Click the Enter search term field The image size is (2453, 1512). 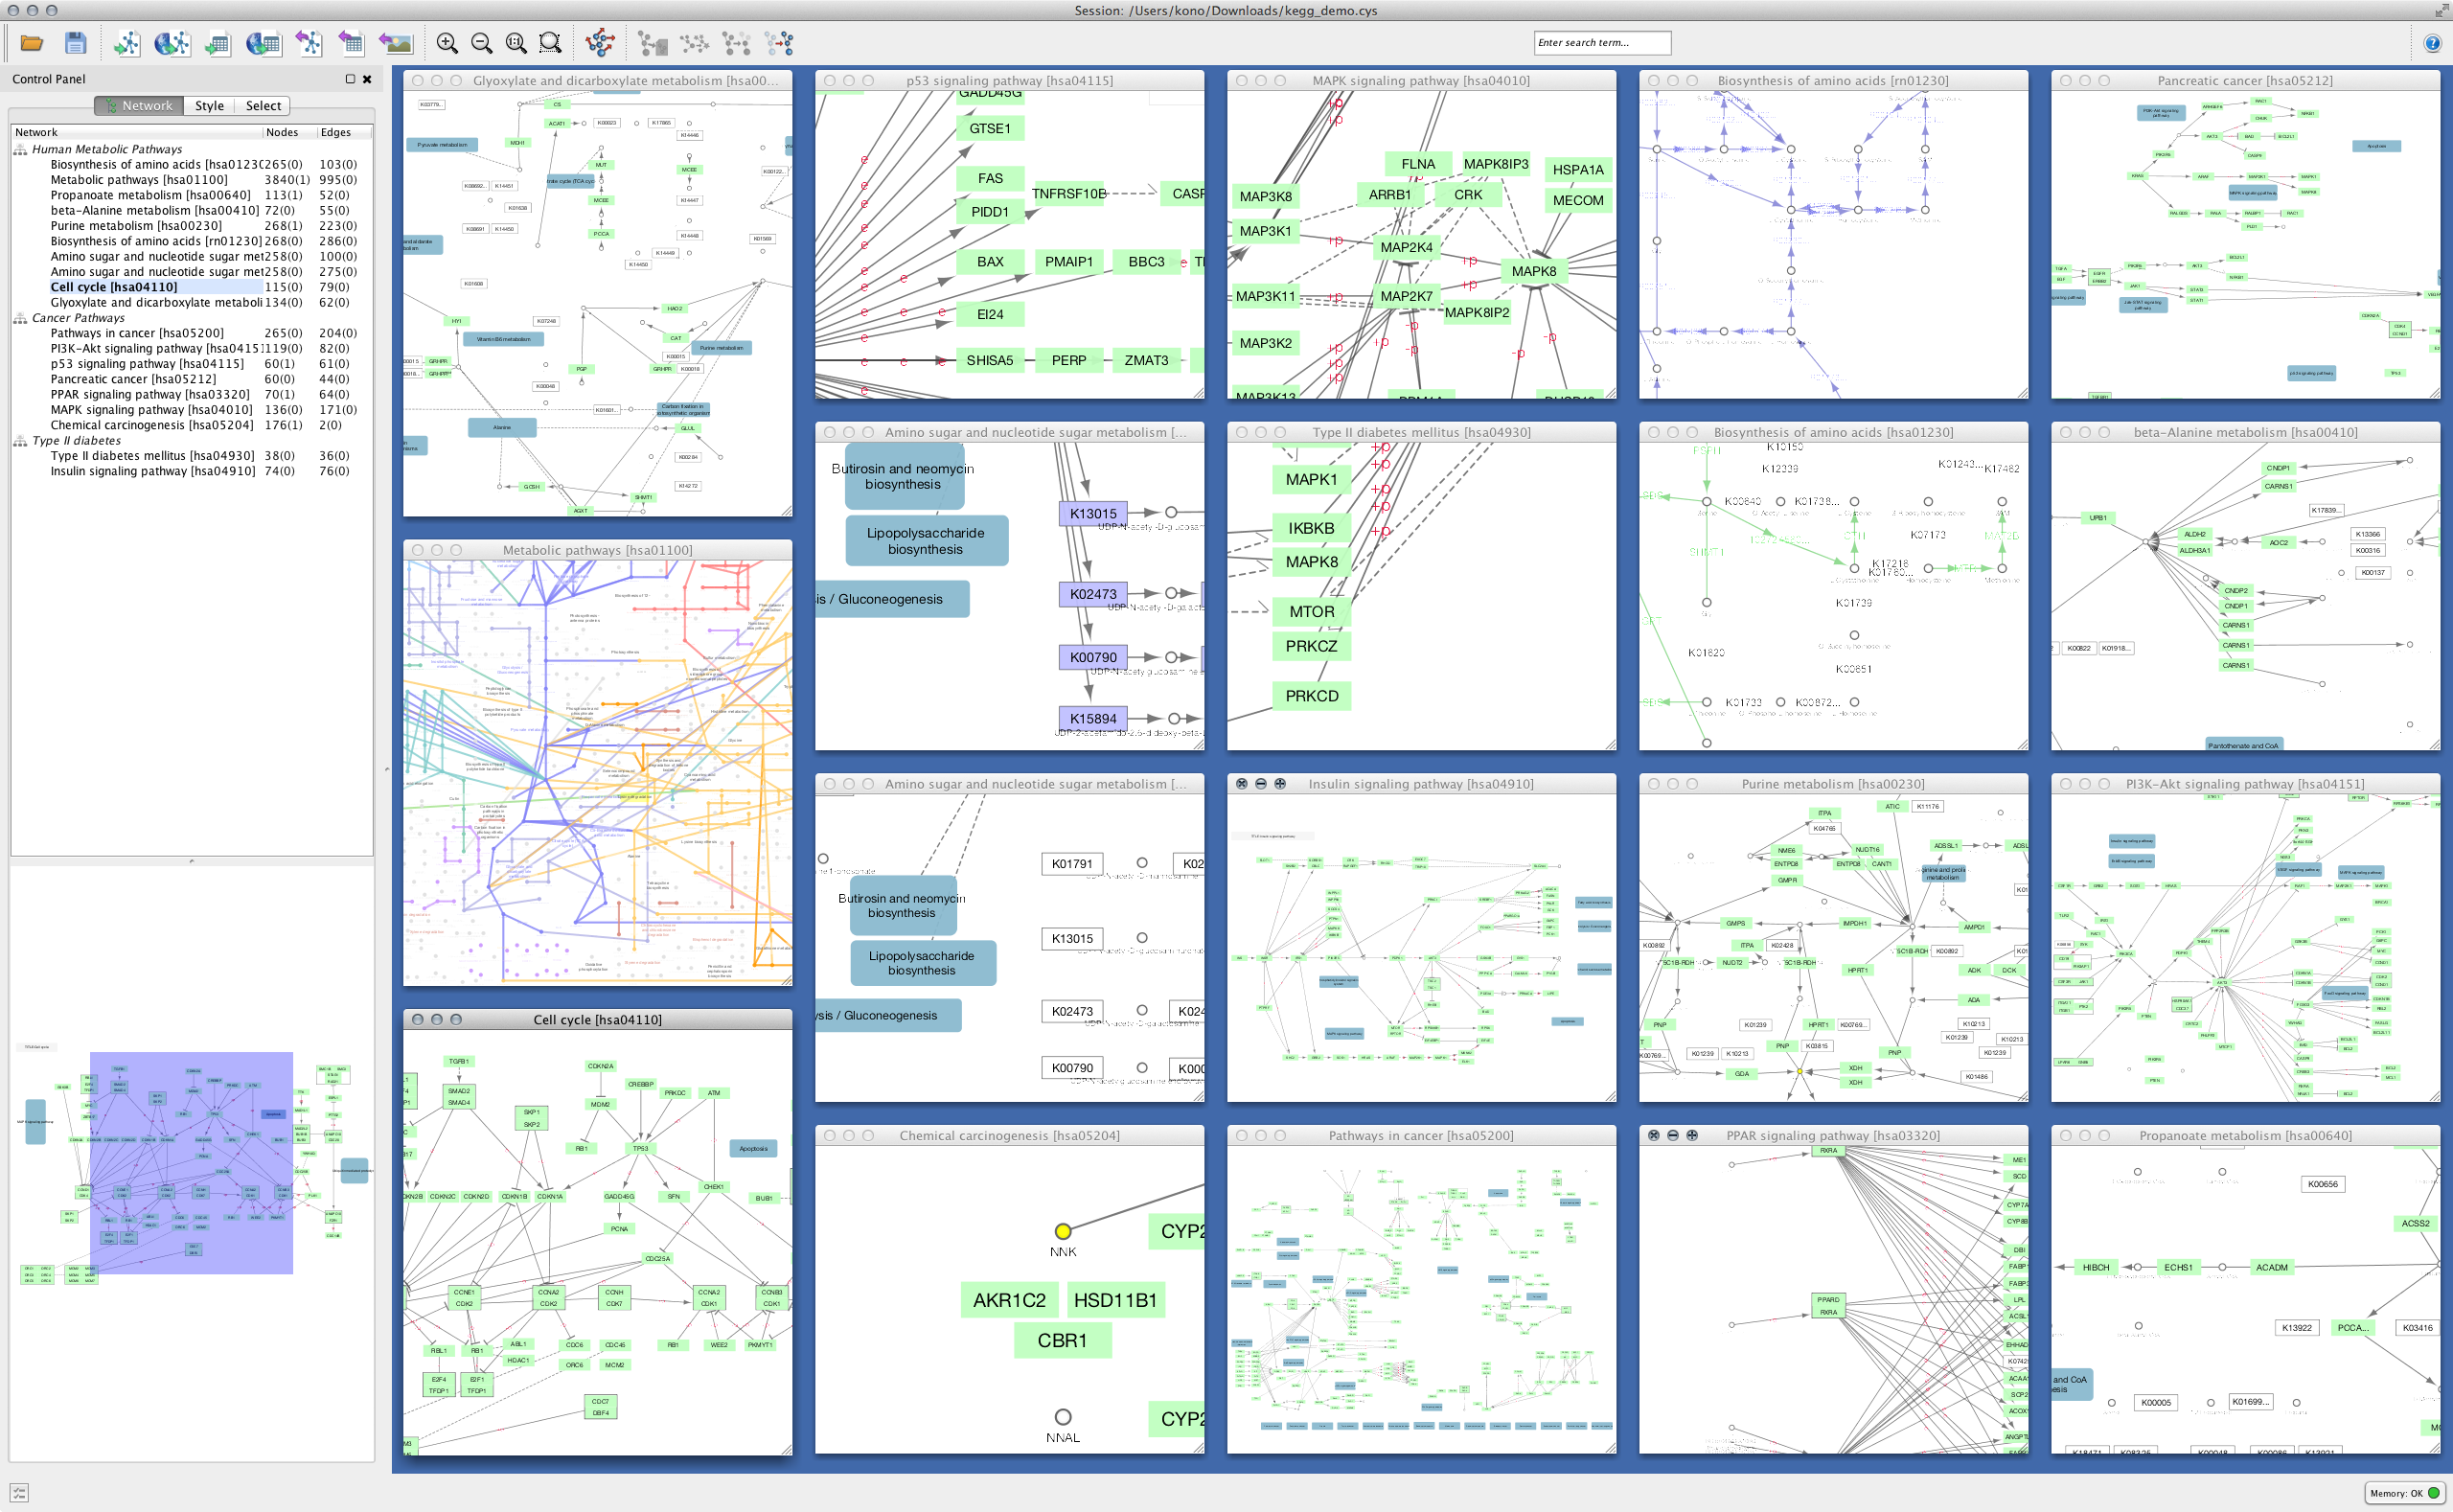1601,43
